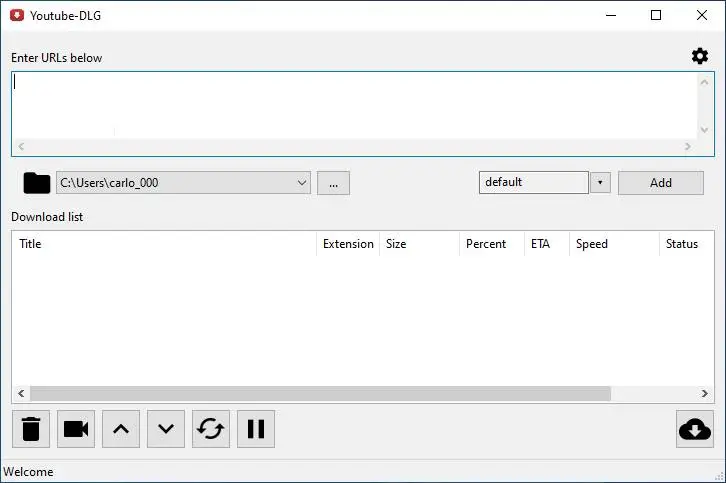
Task: Click the Add button
Action: 661,183
